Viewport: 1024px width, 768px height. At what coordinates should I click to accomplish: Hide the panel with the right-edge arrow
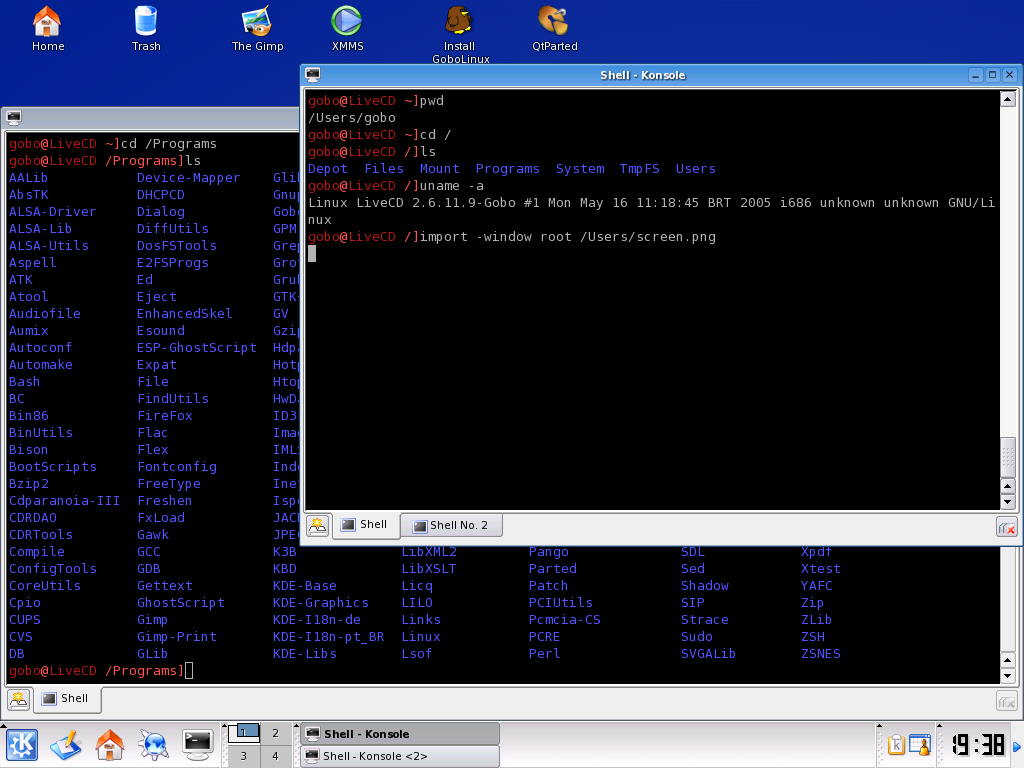click(1017, 746)
